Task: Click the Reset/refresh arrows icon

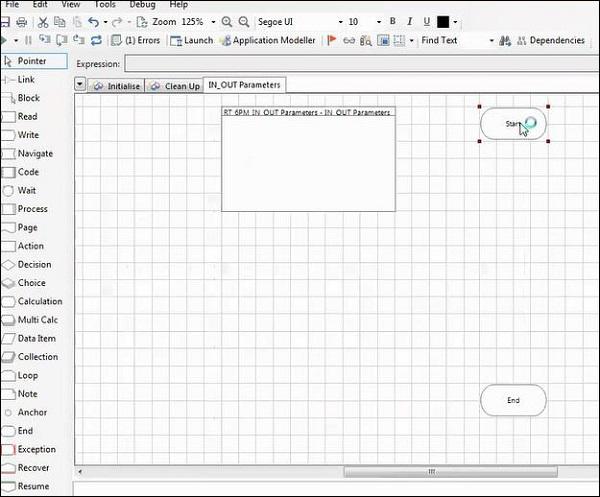Action: coord(96,40)
